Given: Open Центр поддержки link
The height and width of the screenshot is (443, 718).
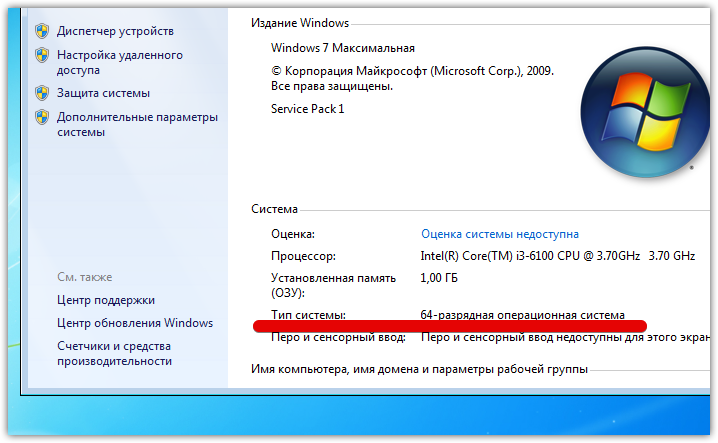Looking at the screenshot, I should click(x=106, y=300).
